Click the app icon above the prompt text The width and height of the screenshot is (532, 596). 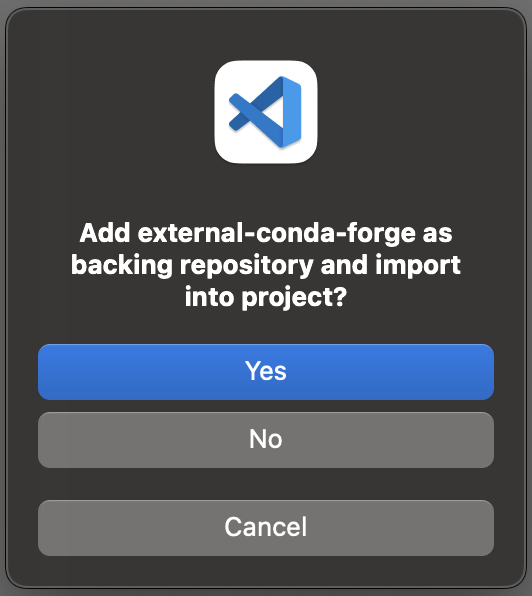pos(266,112)
